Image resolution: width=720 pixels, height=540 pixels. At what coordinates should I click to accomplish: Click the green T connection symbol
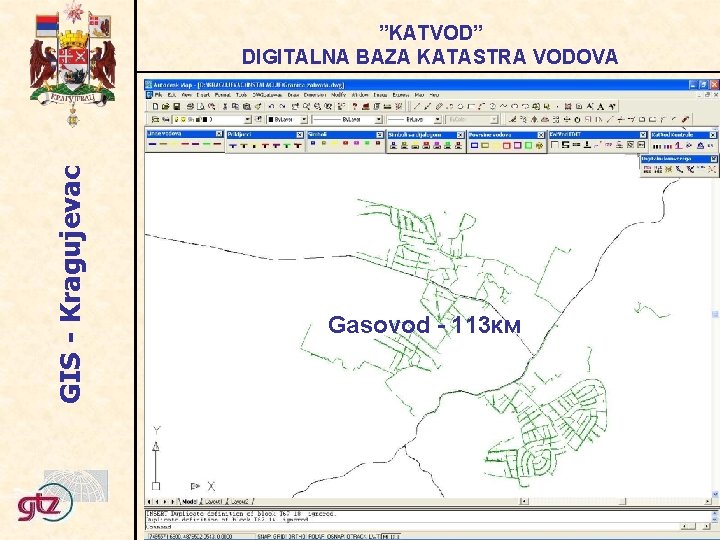(x=287, y=146)
